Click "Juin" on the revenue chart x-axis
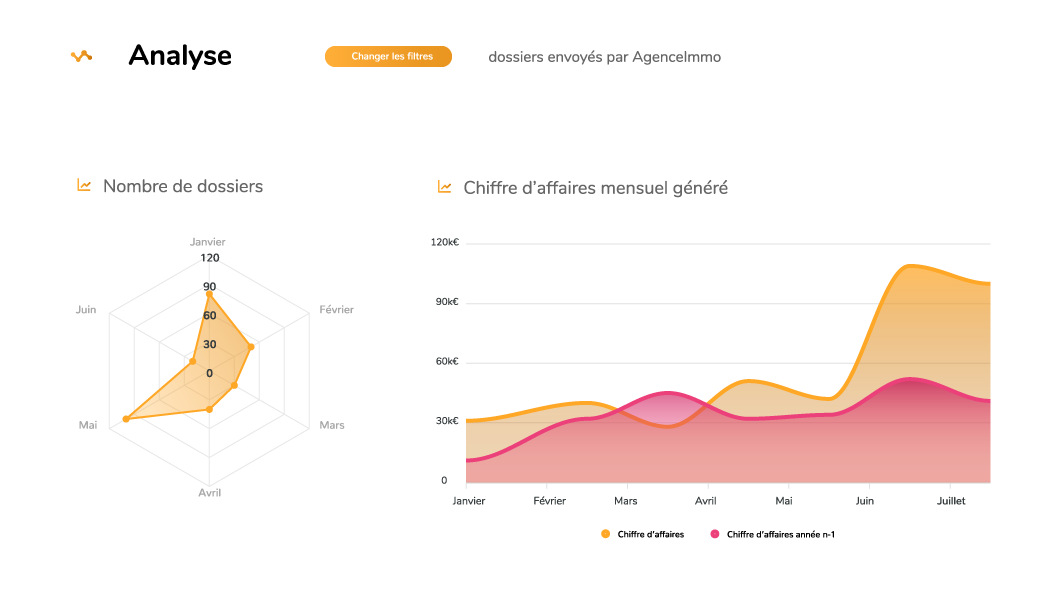Image resolution: width=1037 pixels, height=616 pixels. (865, 501)
